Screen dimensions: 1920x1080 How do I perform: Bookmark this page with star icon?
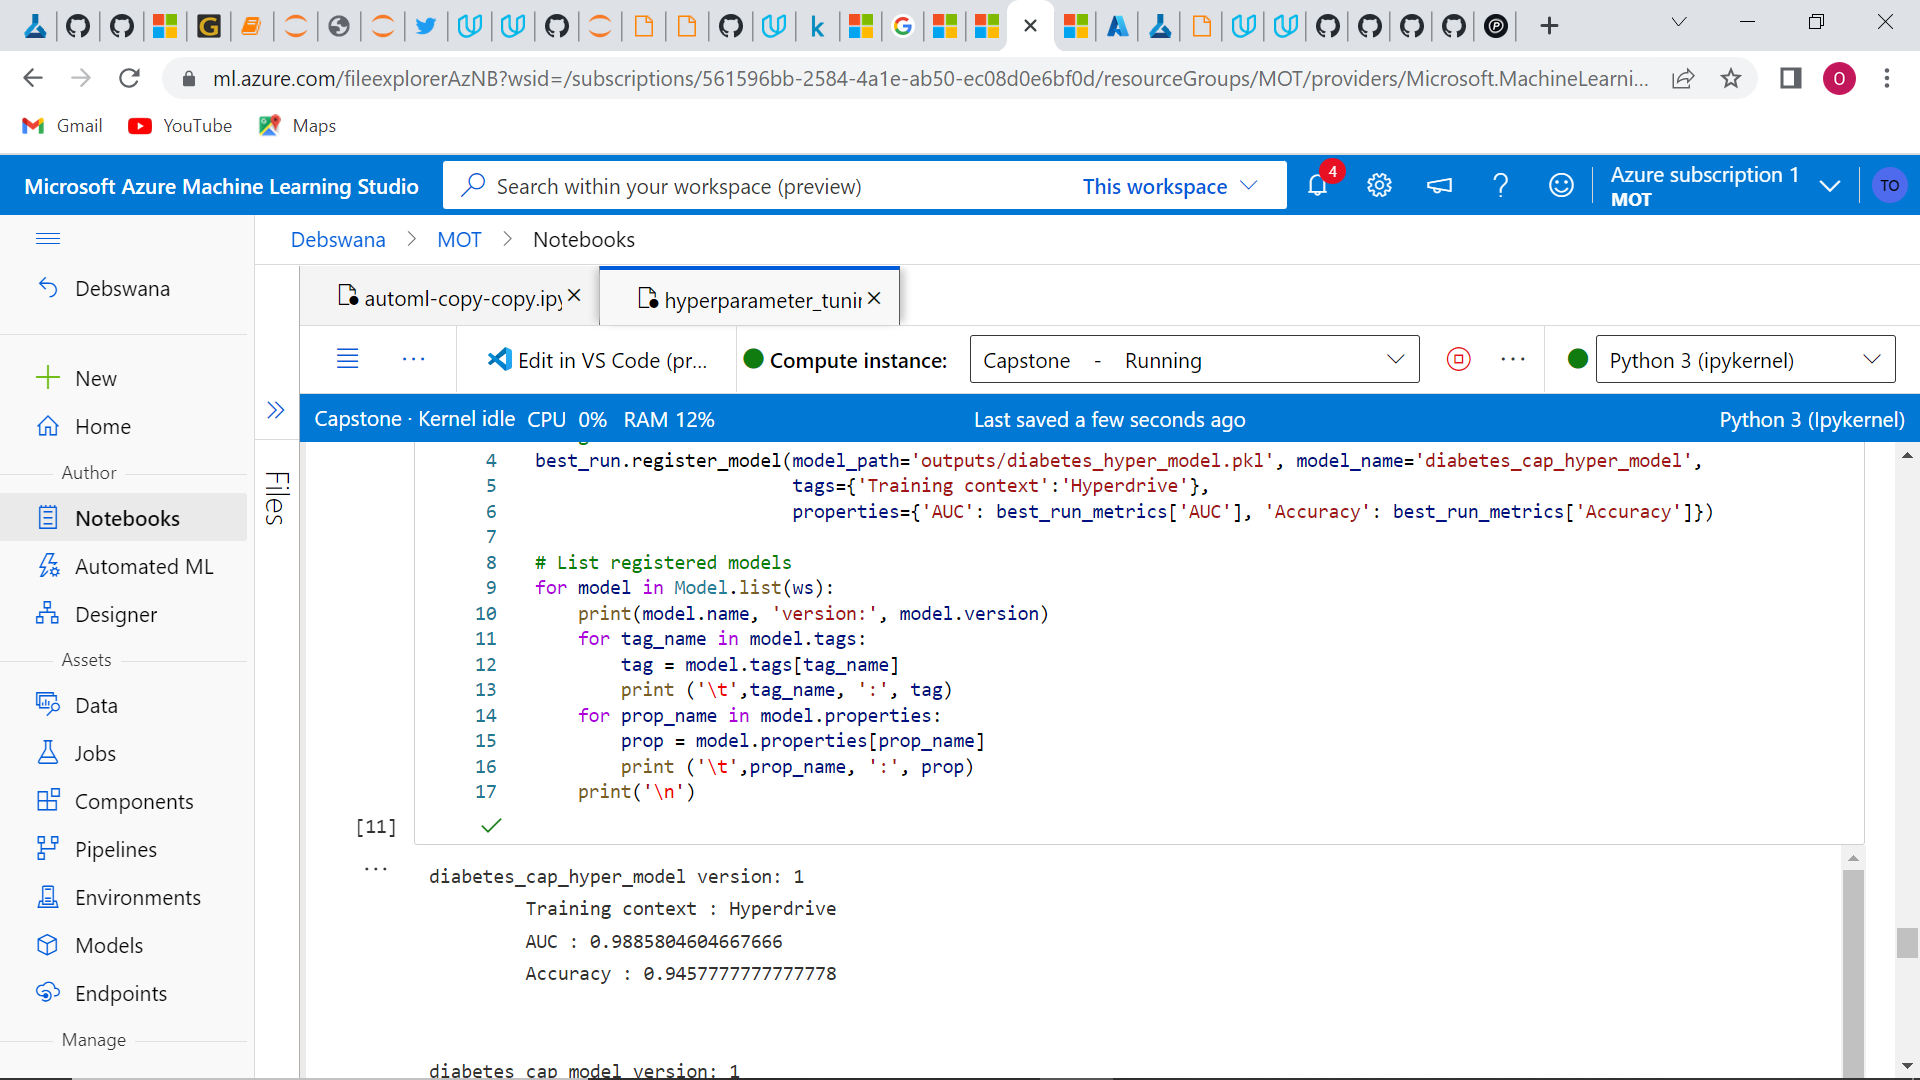[x=1731, y=78]
